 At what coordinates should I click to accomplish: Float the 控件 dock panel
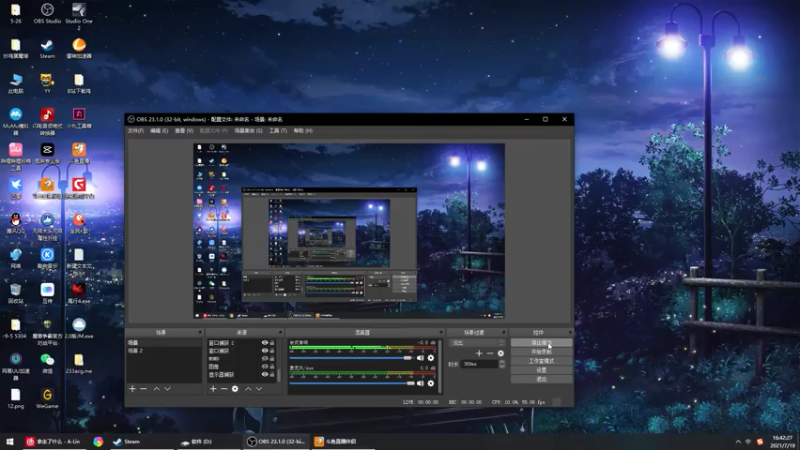pyautogui.click(x=570, y=332)
